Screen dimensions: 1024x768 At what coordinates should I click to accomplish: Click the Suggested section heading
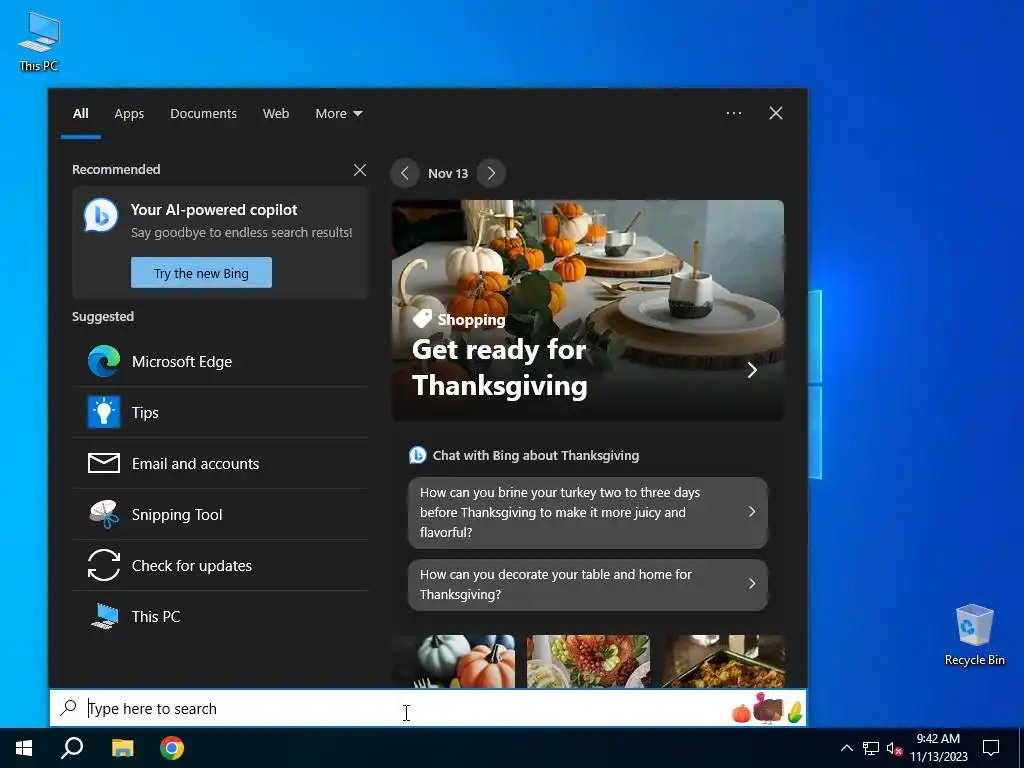(x=103, y=316)
